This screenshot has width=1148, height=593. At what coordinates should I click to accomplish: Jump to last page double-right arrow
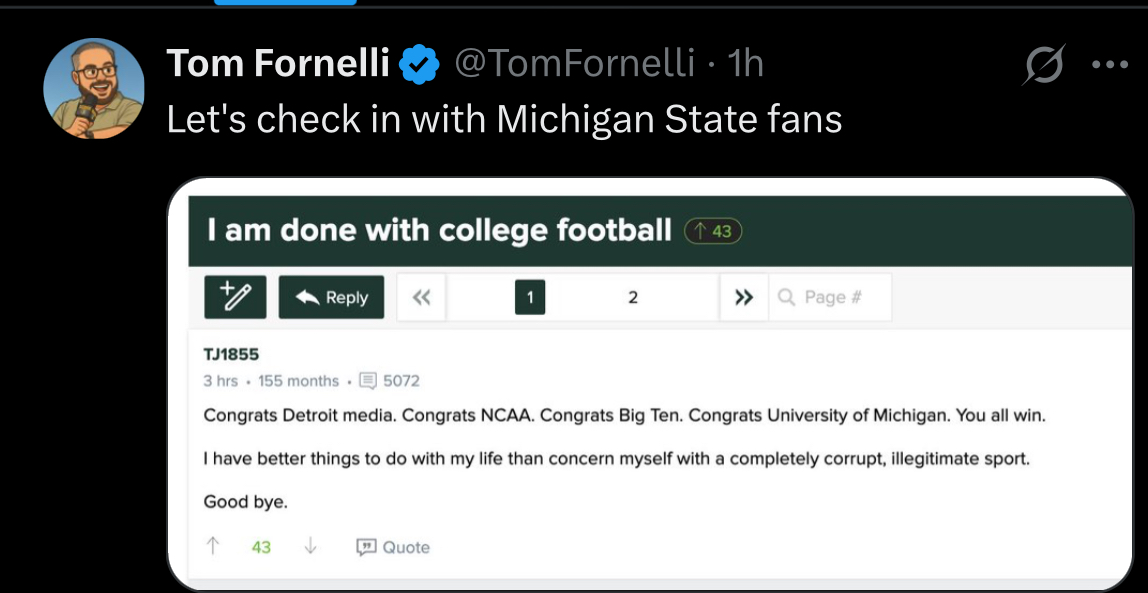(x=743, y=297)
